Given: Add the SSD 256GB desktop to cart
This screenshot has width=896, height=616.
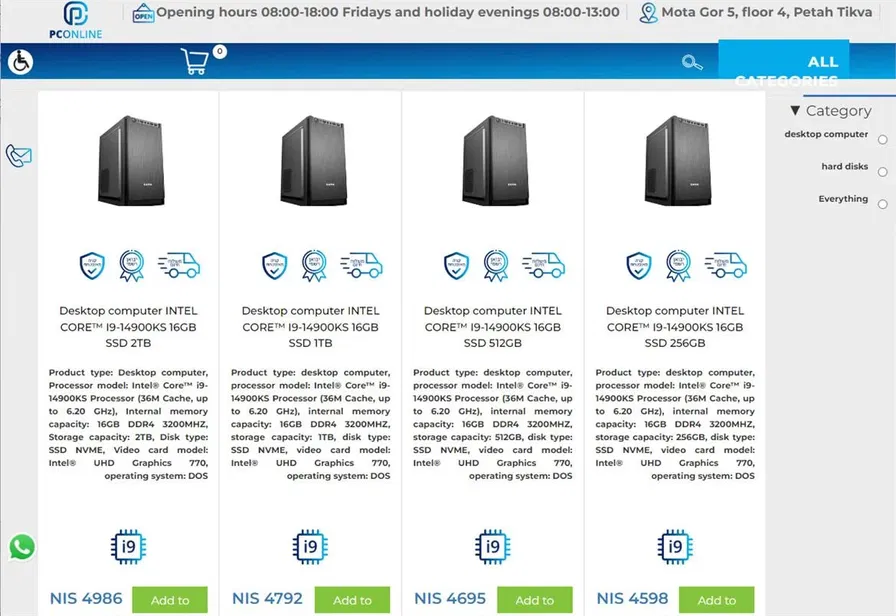Looking at the screenshot, I should tap(716, 600).
